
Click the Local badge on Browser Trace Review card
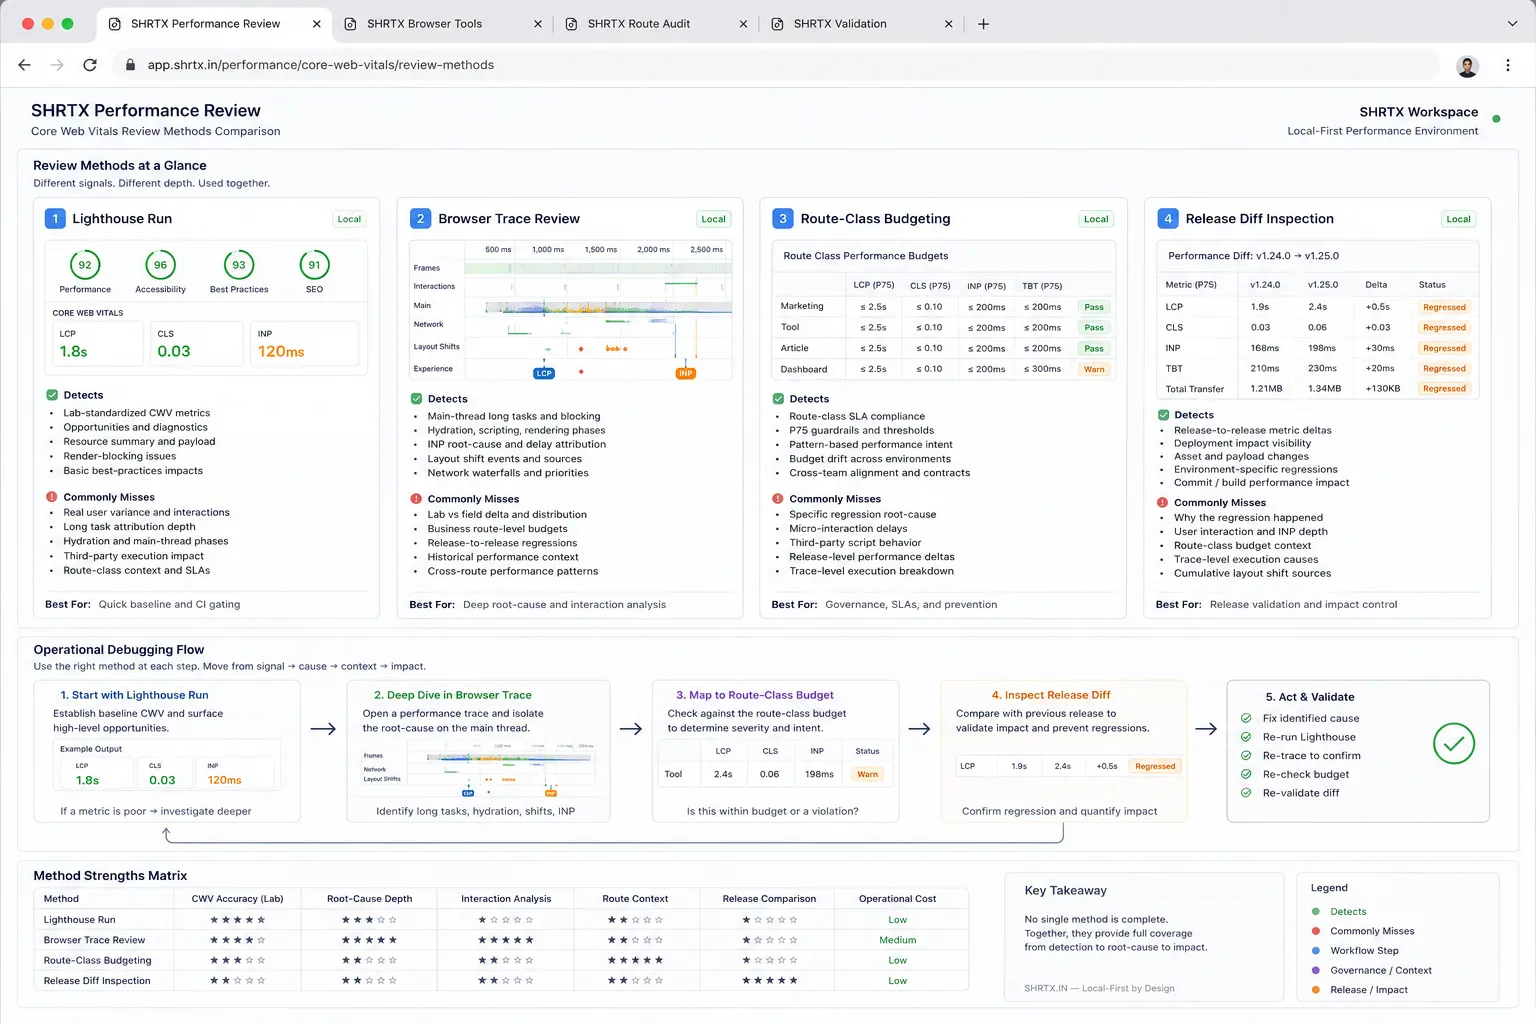(714, 219)
